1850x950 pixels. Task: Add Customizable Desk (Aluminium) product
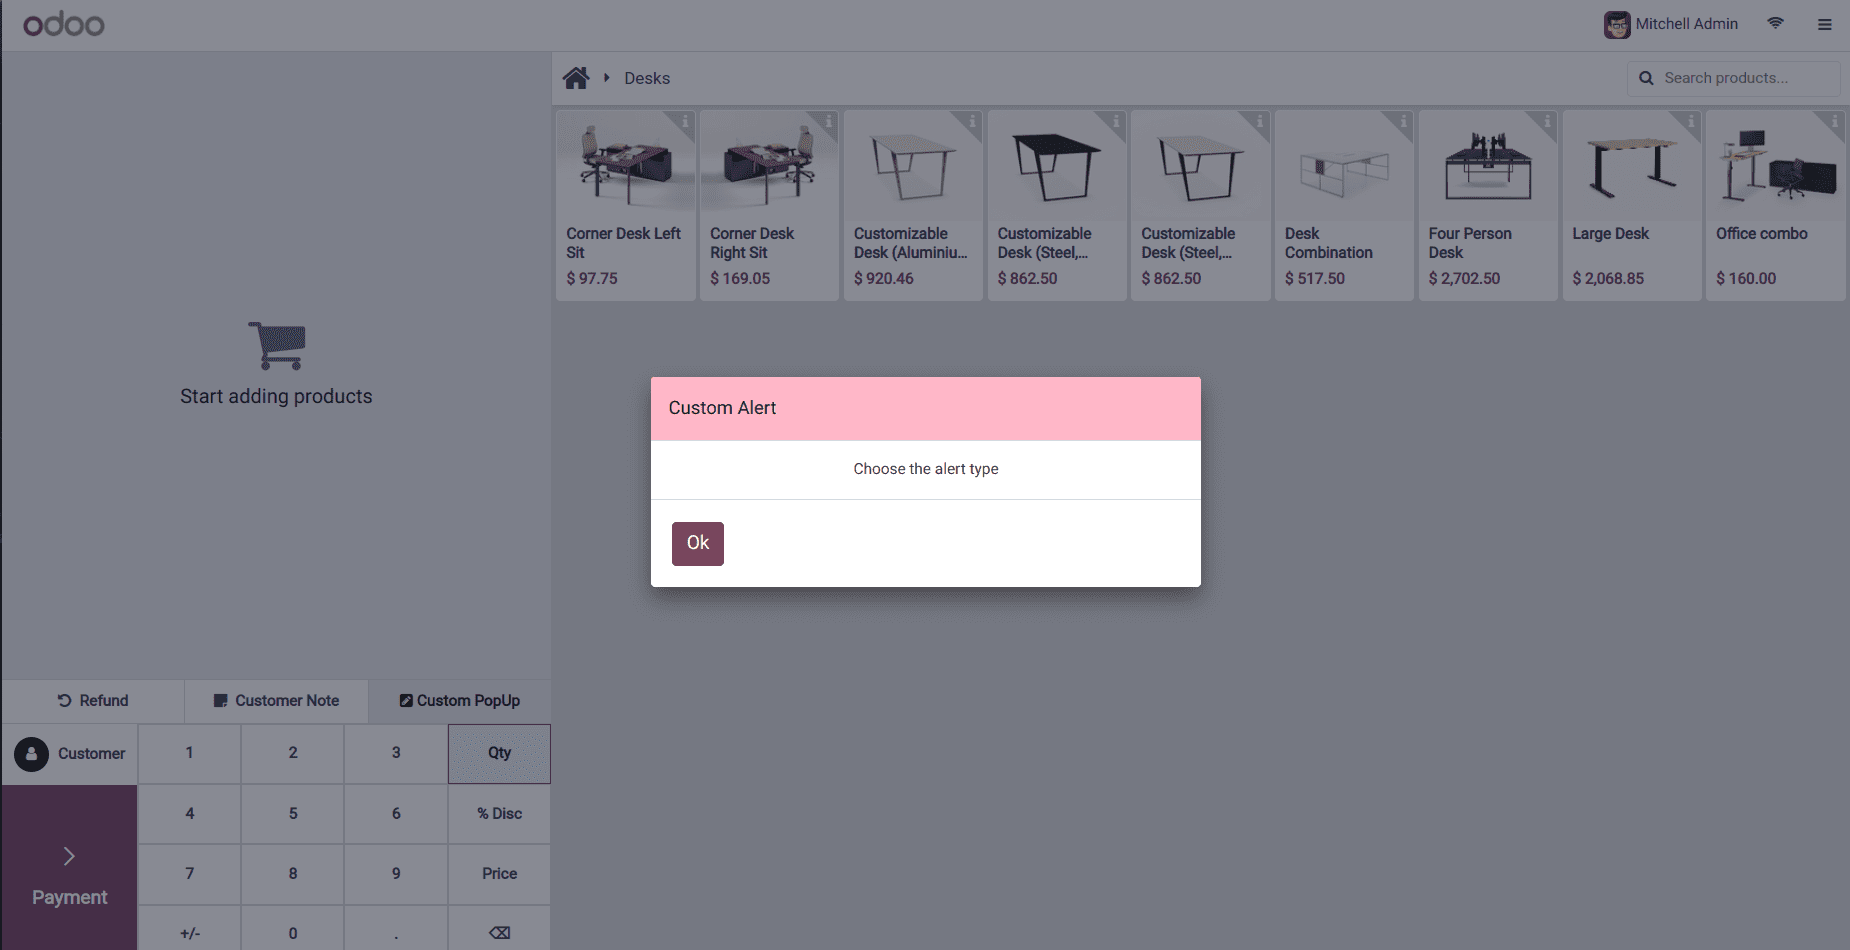[x=913, y=205]
